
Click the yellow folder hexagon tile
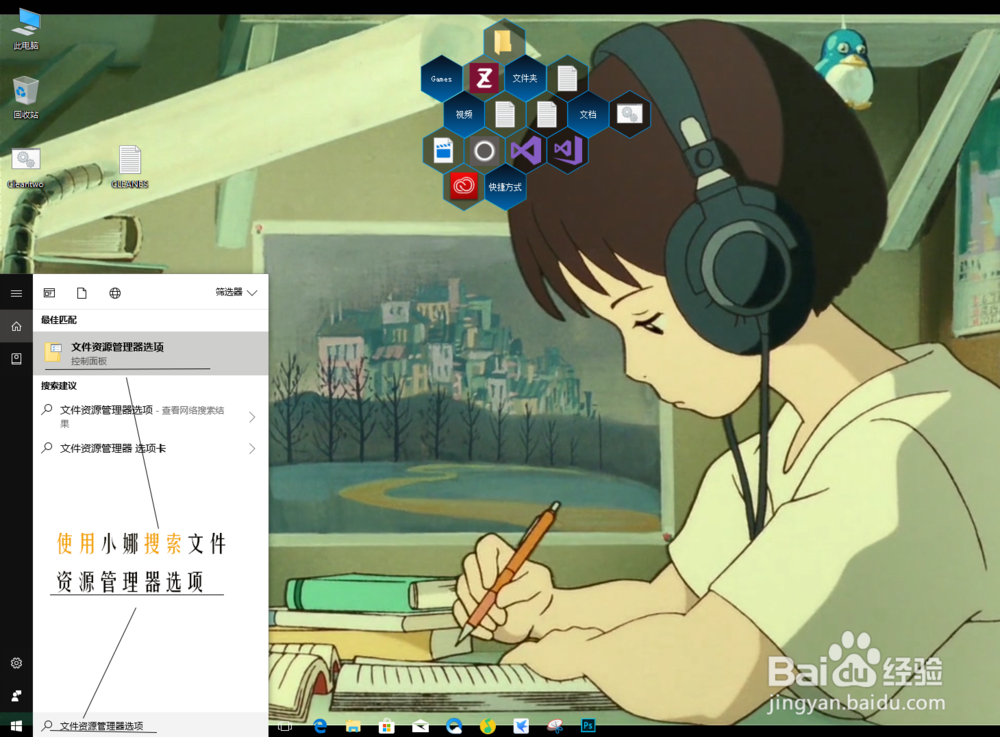[504, 42]
